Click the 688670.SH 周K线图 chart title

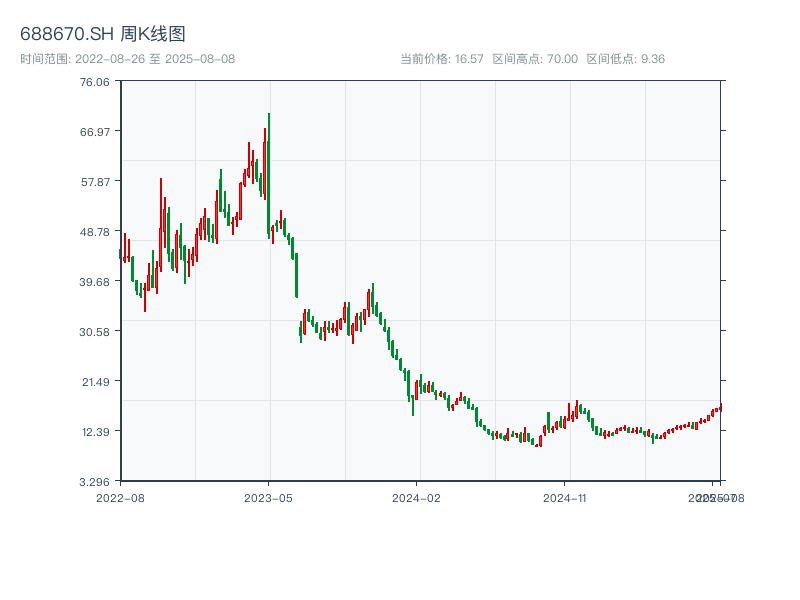click(x=103, y=34)
